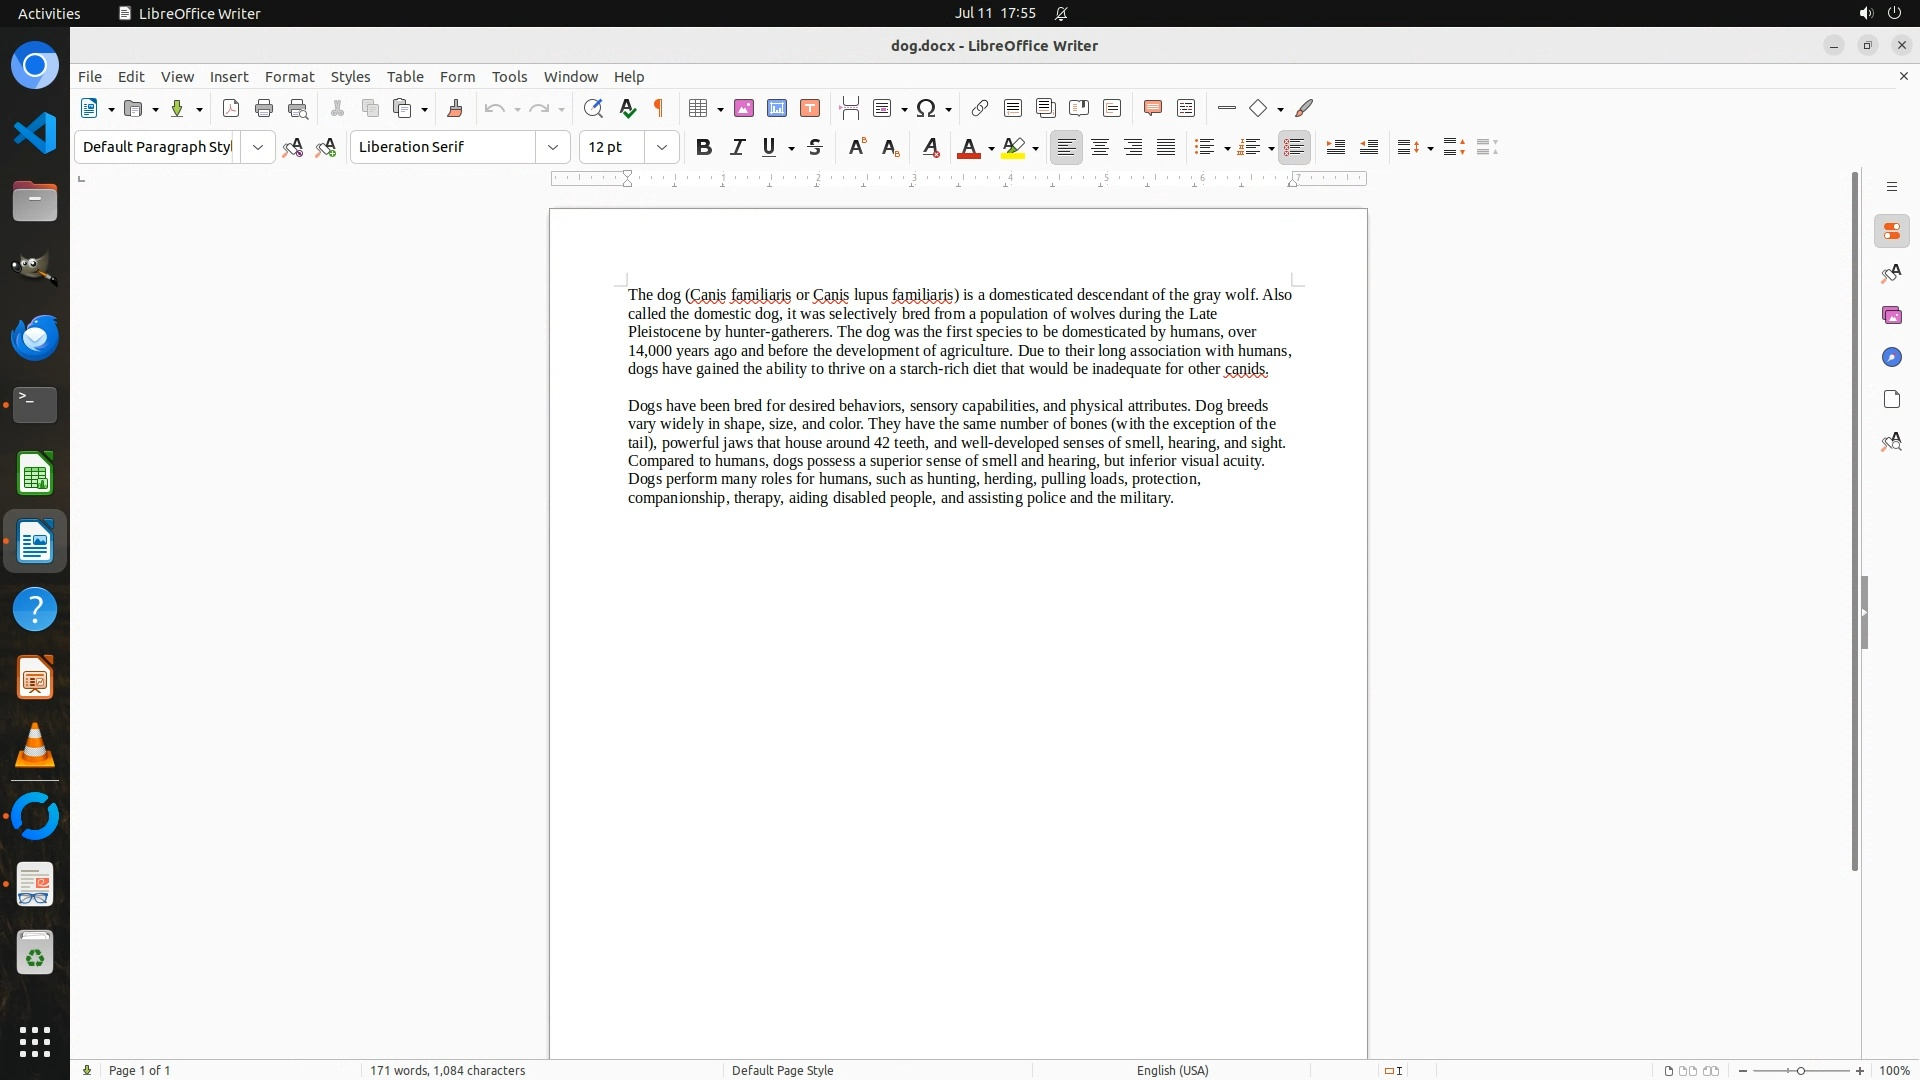Viewport: 1920px width, 1080px height.
Task: Open the Navigator in the sidebar
Action: [1891, 357]
